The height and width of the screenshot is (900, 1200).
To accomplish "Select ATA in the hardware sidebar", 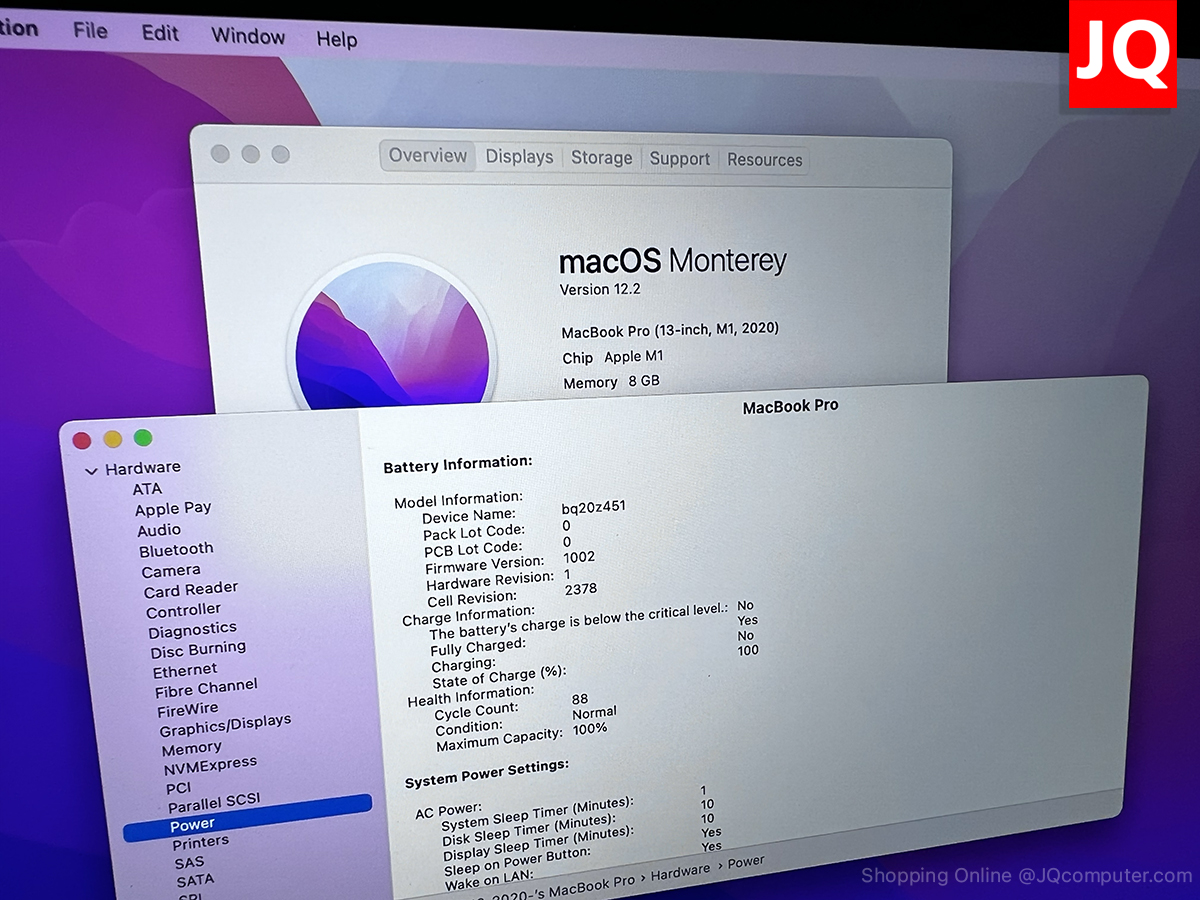I will click(x=147, y=489).
